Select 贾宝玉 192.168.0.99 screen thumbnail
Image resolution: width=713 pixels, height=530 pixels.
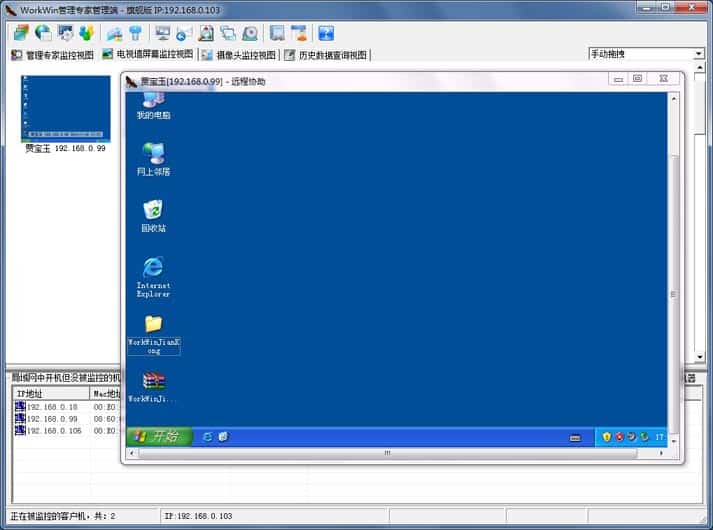point(65,109)
